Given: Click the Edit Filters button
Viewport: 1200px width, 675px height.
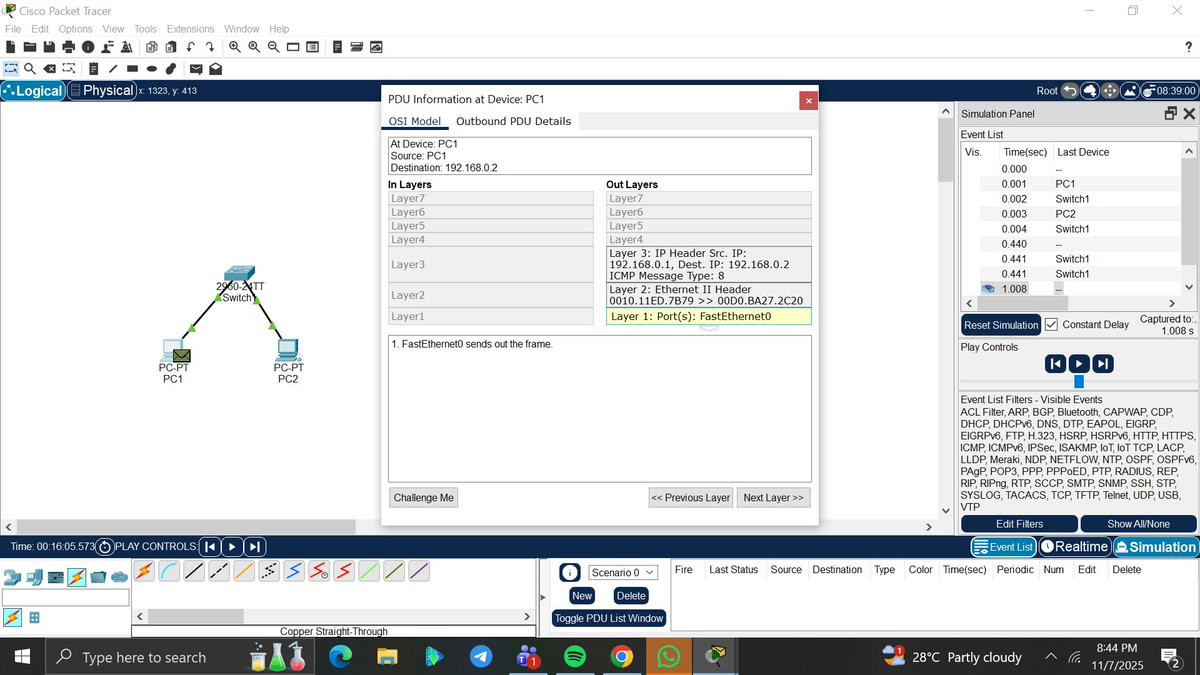Looking at the screenshot, I should pyautogui.click(x=1019, y=524).
